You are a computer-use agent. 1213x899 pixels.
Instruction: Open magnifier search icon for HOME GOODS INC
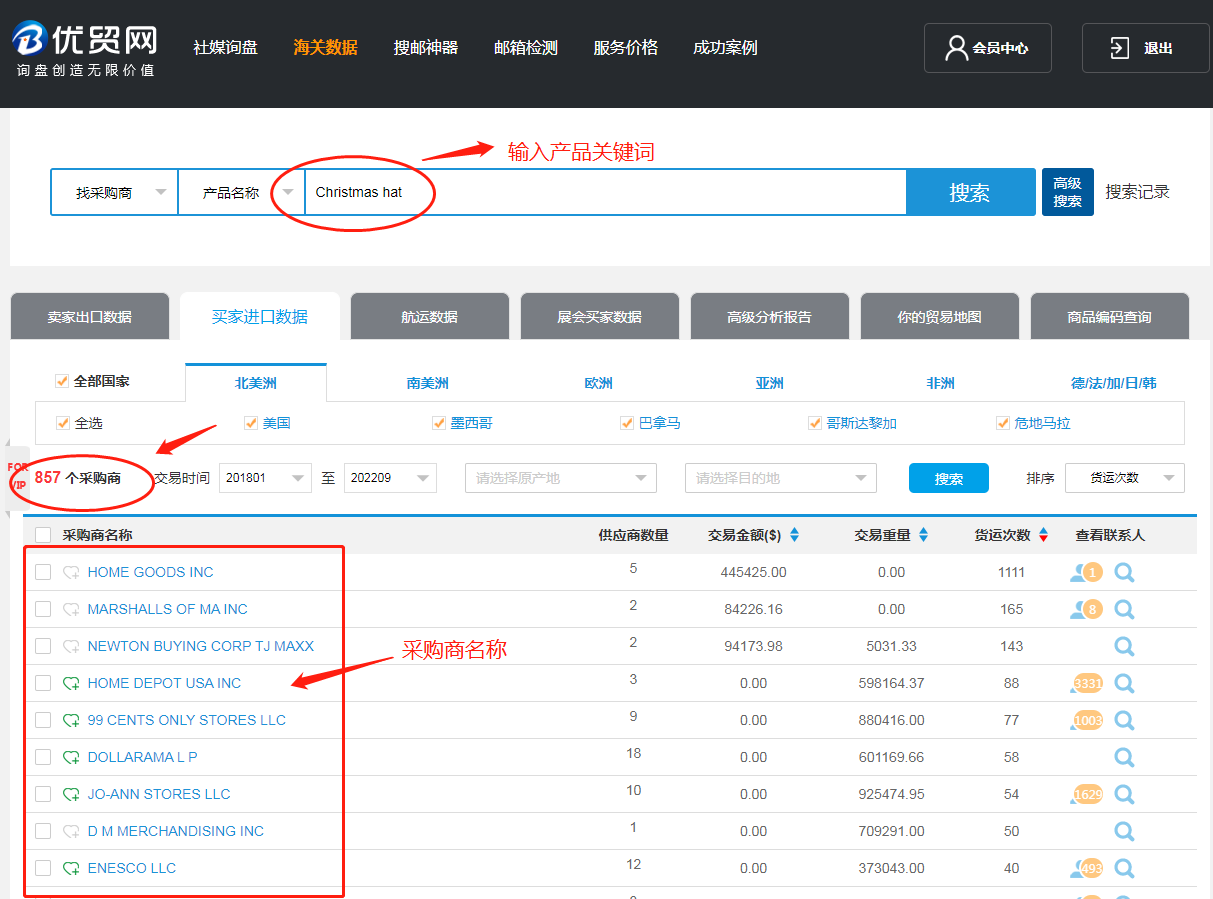coord(1124,572)
